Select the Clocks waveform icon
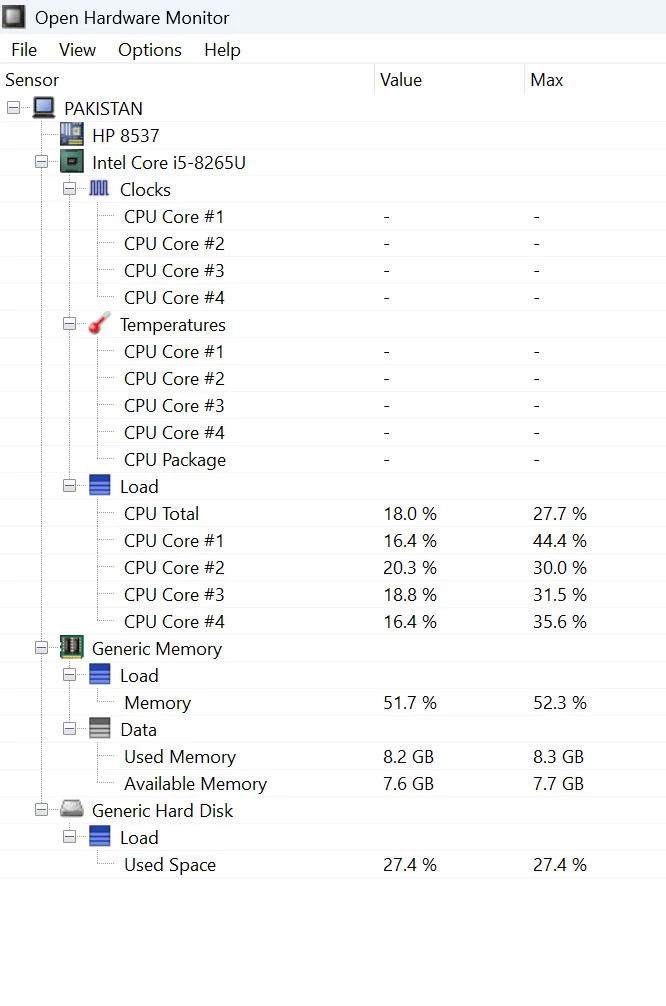Image resolution: width=666 pixels, height=1006 pixels. pos(99,188)
